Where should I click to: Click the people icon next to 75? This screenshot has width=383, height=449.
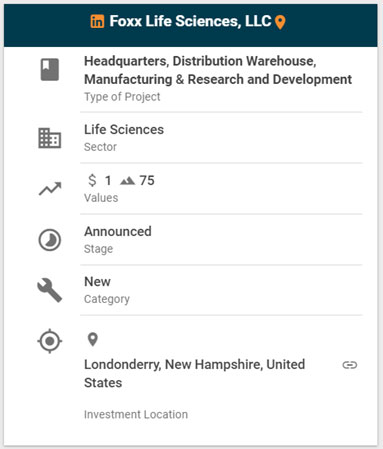(127, 181)
